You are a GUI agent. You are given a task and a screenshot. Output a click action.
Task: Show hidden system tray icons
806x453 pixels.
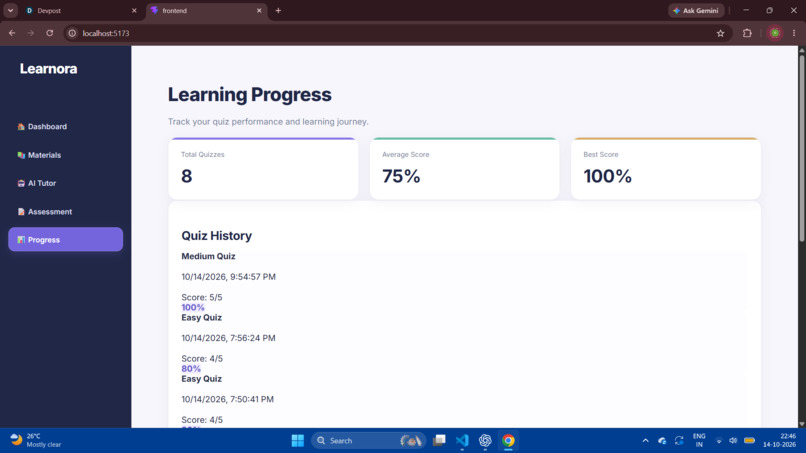click(x=645, y=441)
